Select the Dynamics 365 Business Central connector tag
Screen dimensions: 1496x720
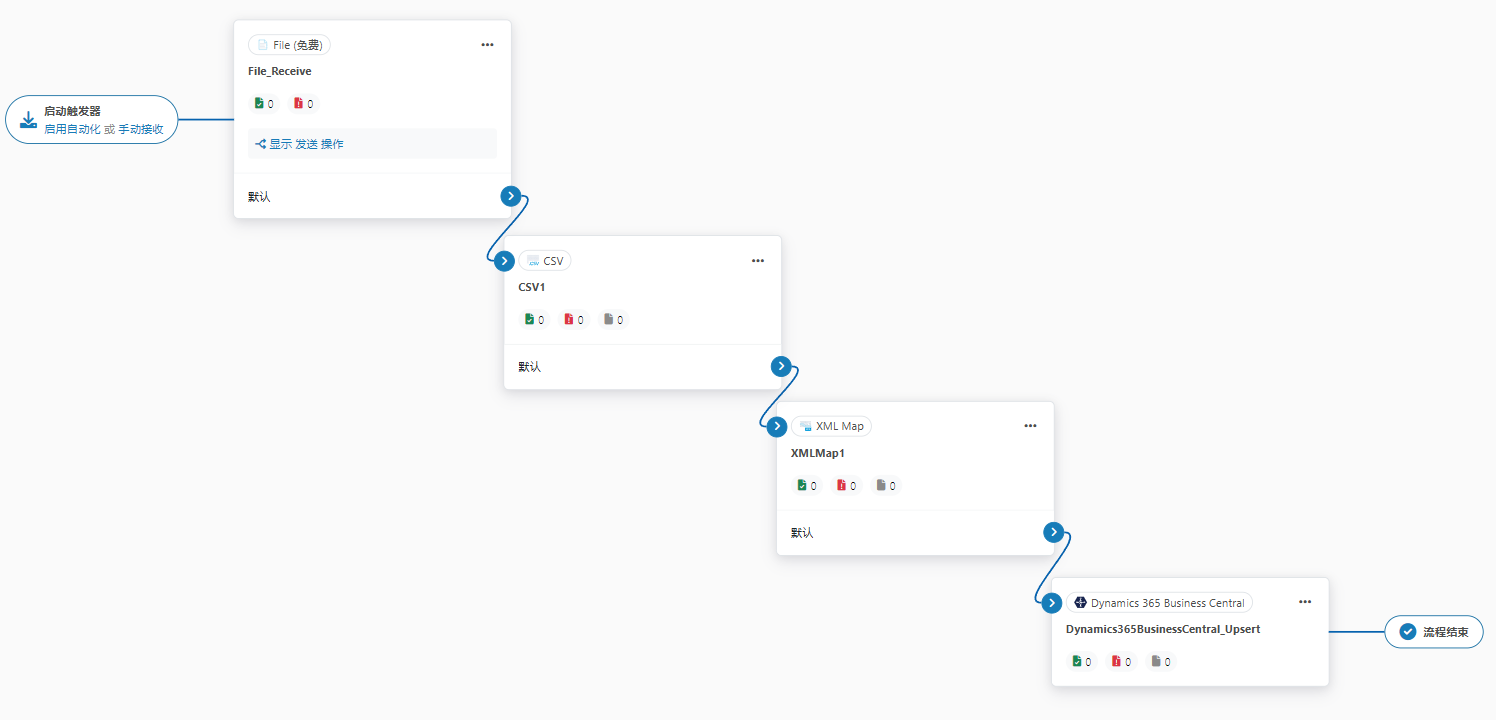[1159, 603]
